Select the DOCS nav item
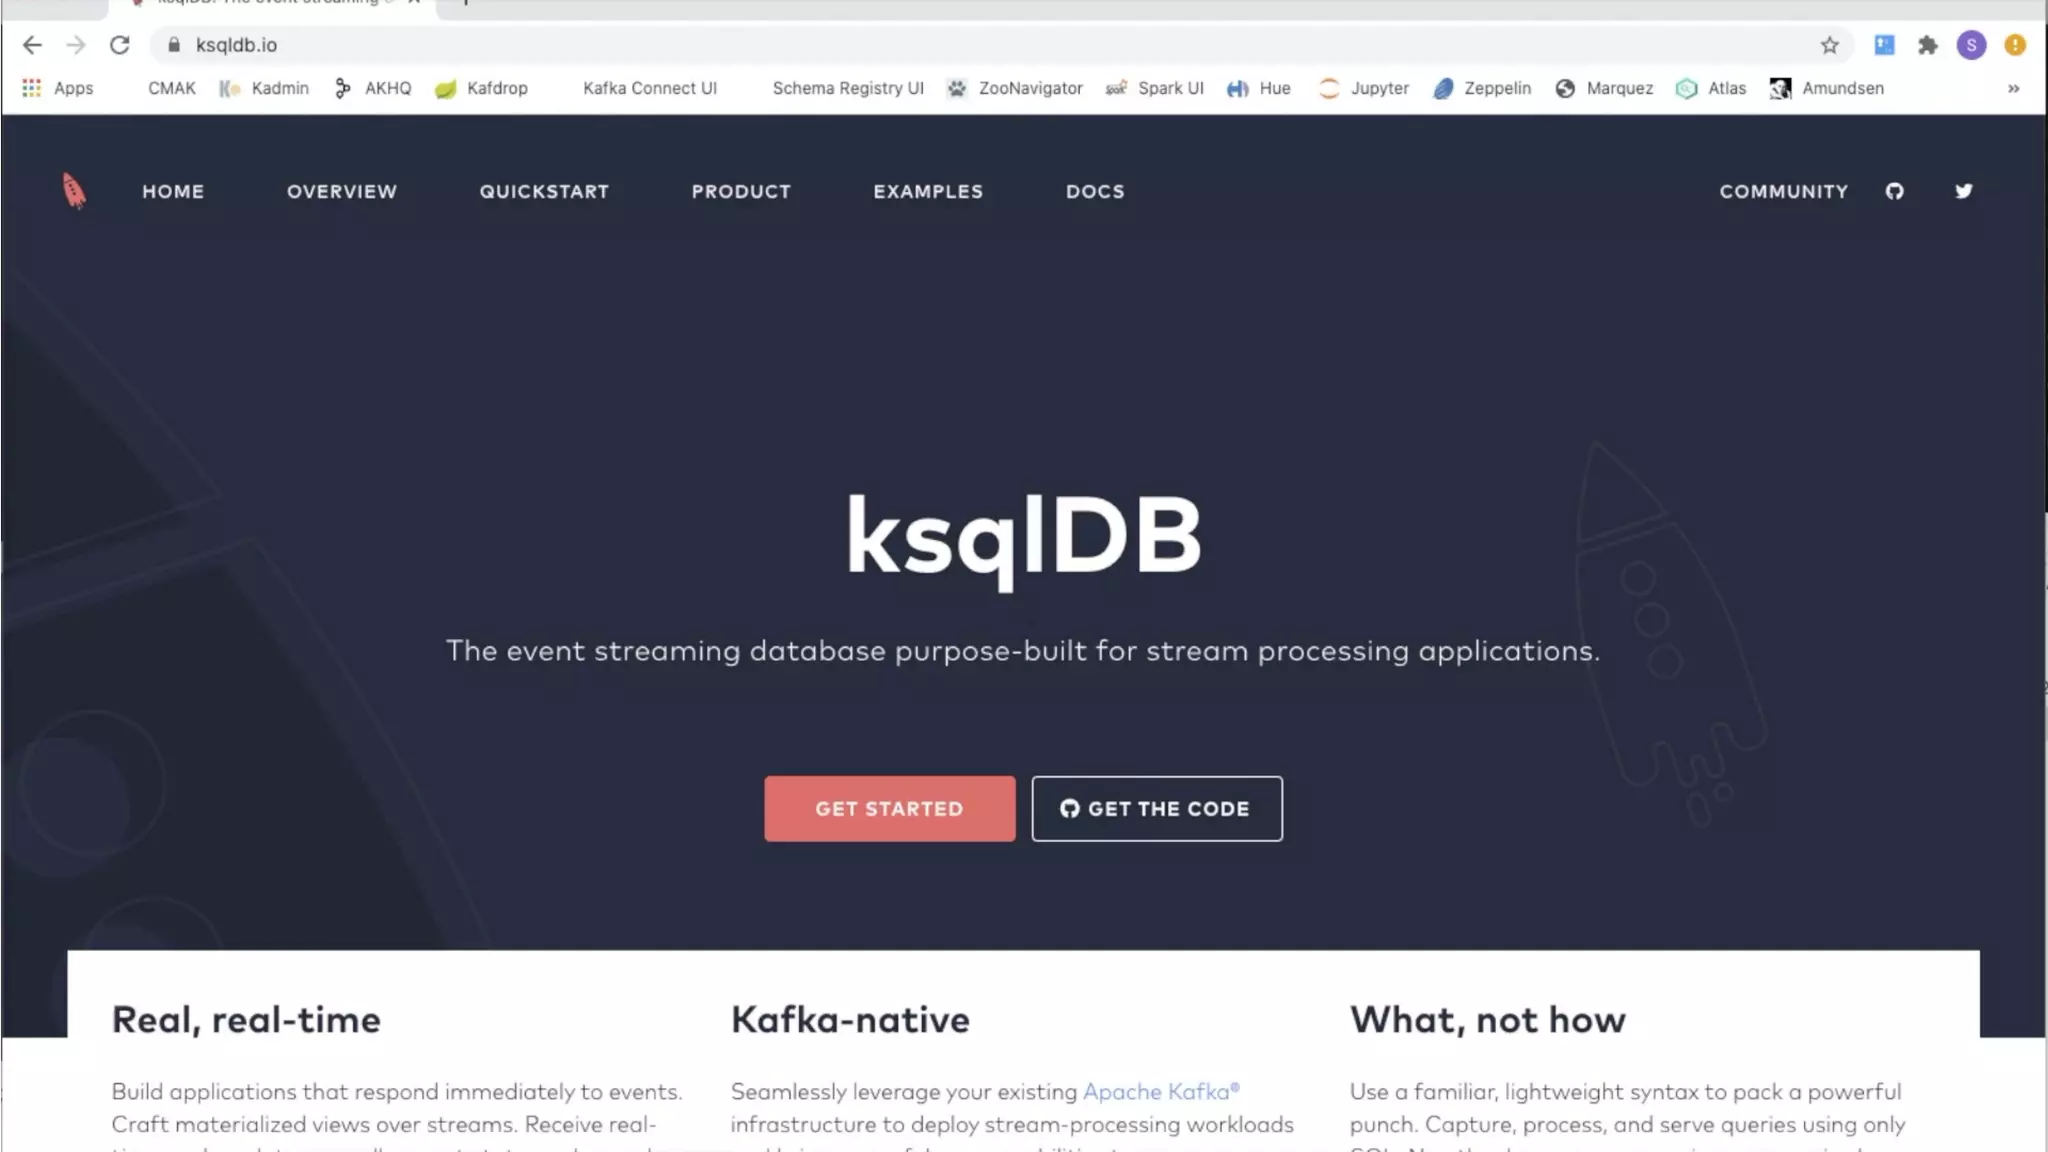This screenshot has height=1152, width=2048. [1095, 191]
